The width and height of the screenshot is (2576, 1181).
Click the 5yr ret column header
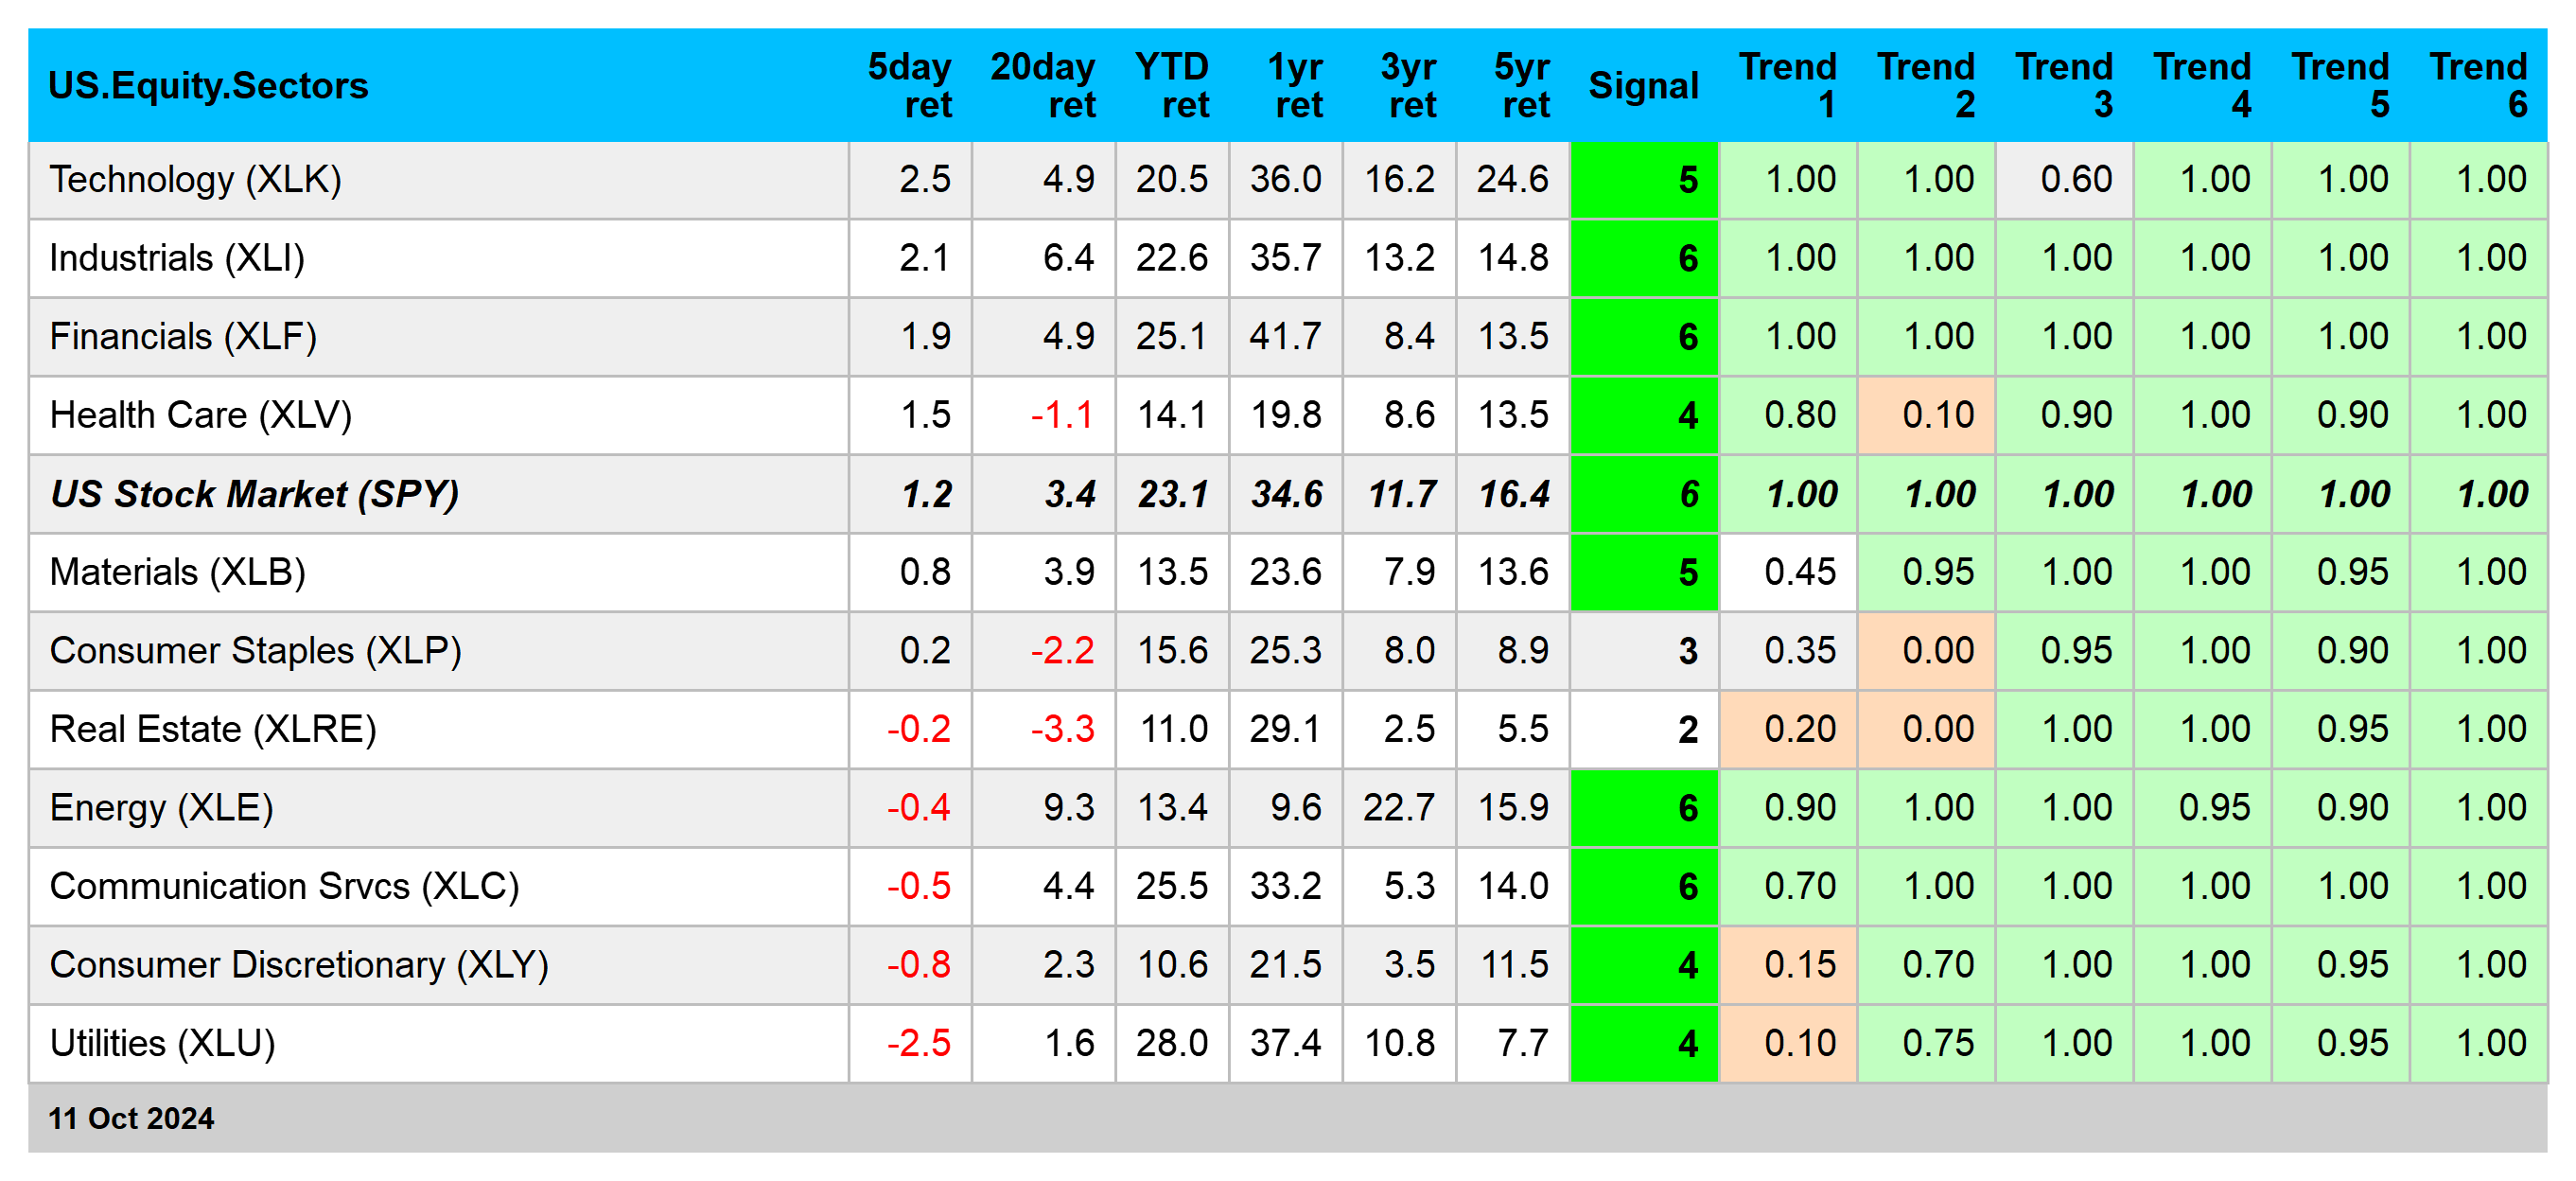pos(1522,86)
